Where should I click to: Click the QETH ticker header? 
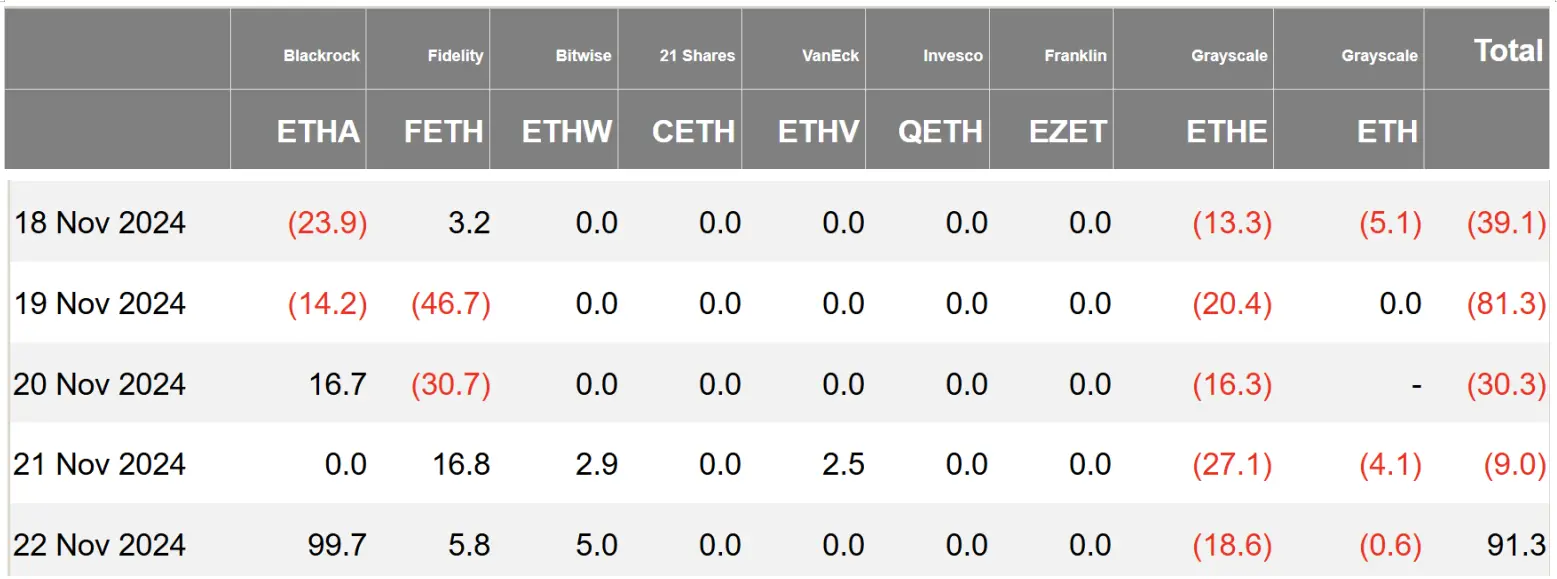(940, 132)
